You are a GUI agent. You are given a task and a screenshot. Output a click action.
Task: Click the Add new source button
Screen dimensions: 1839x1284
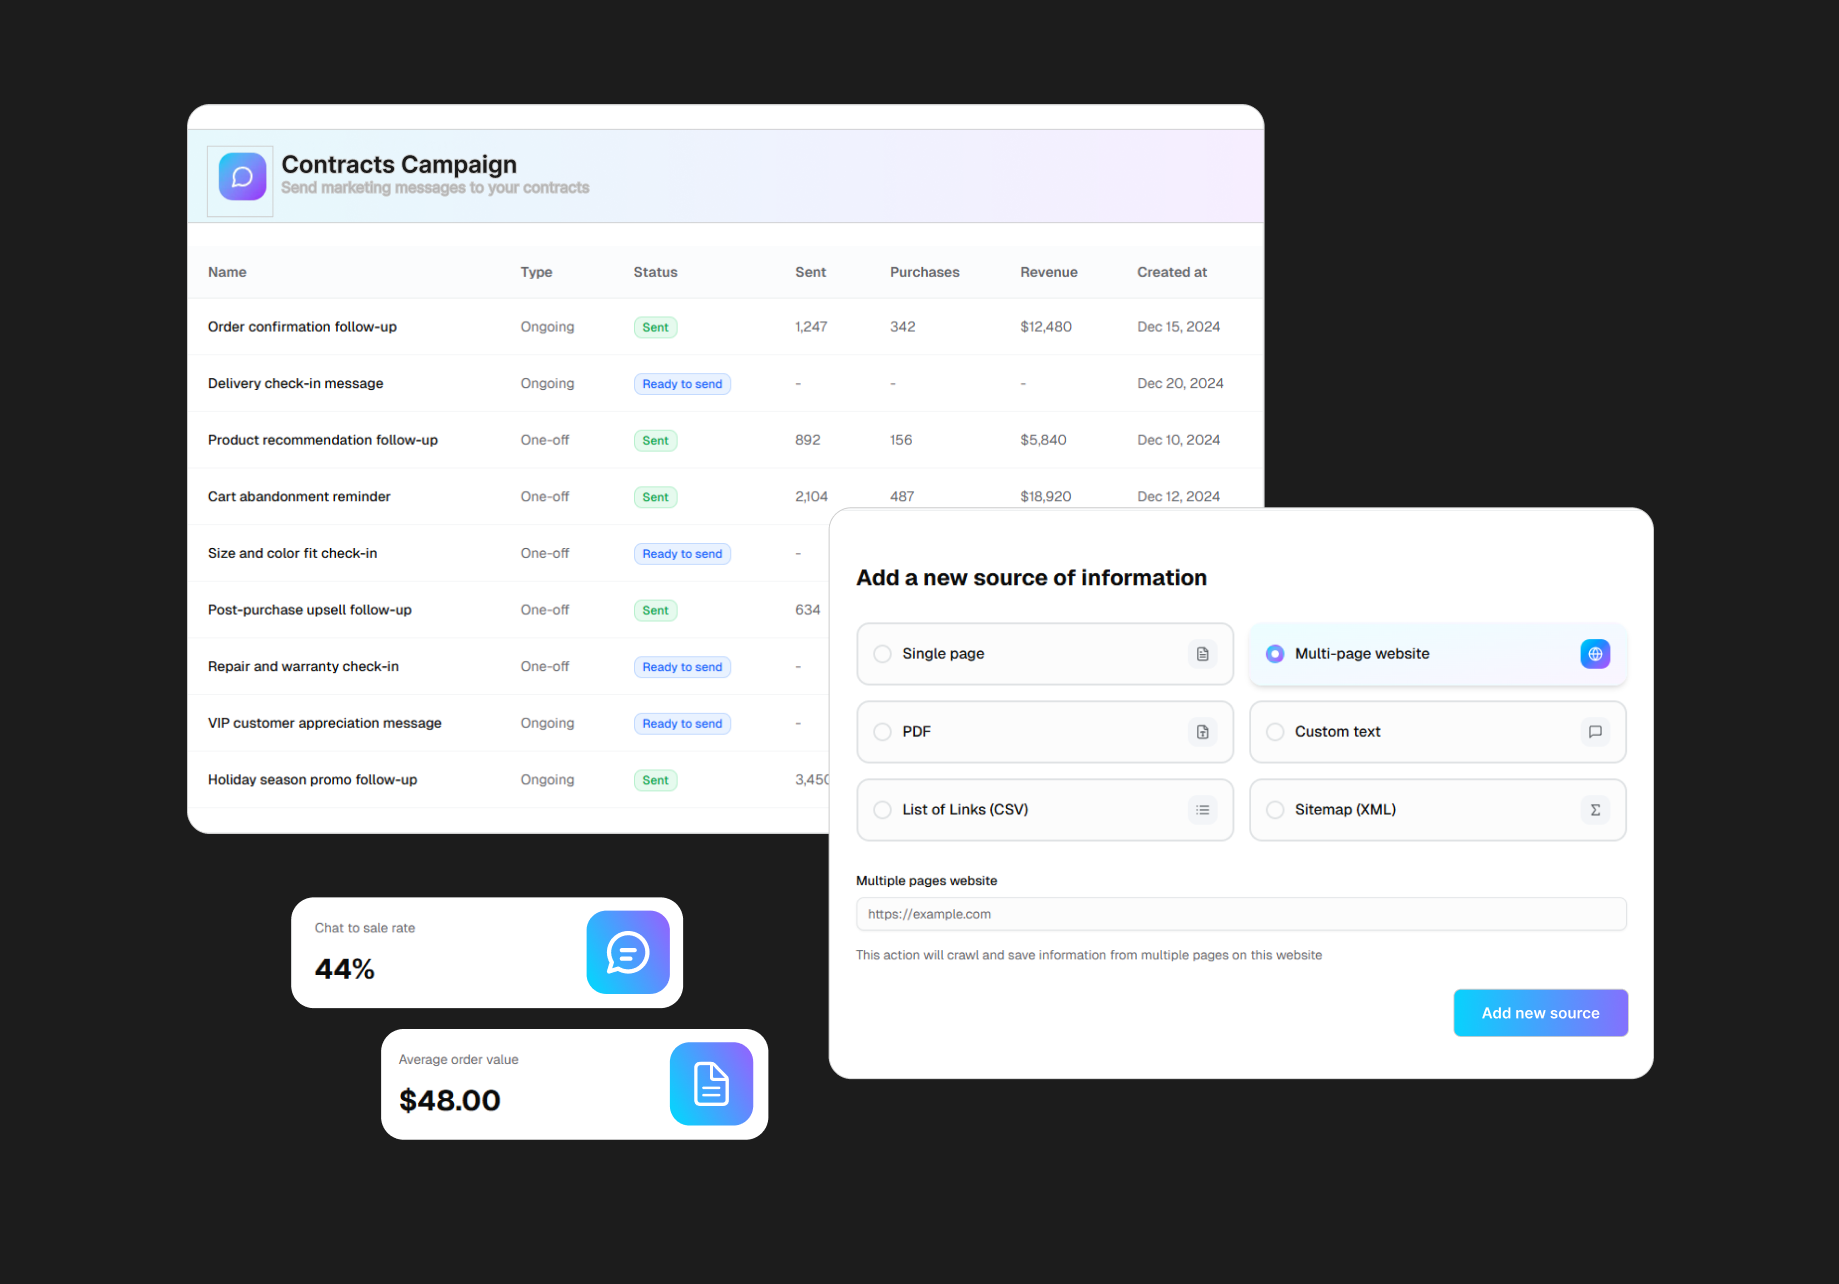pos(1540,1012)
